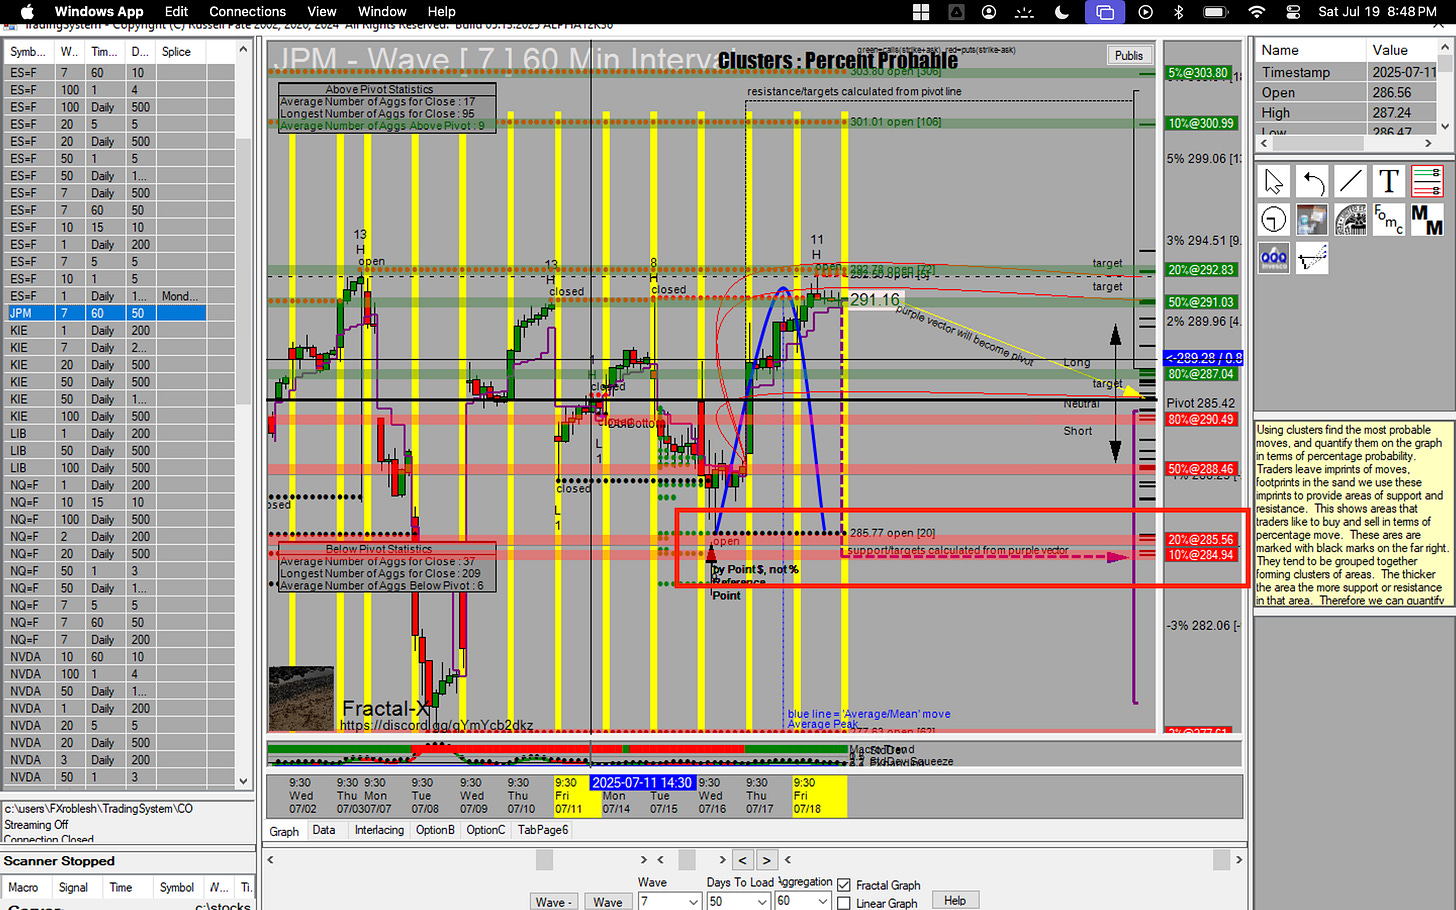Open the FOMC tool icon

[x=1389, y=219]
